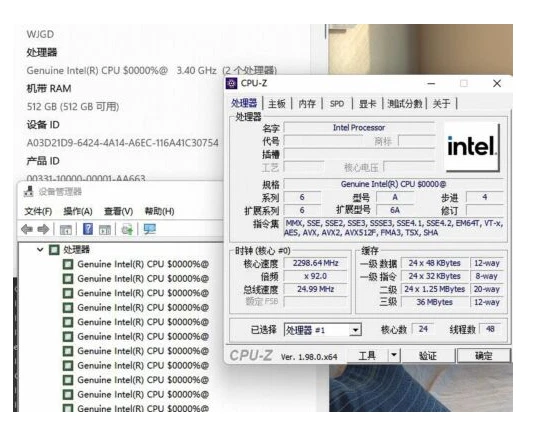Click the product ID 00331-10000-00001-AA663
540x443 pixels.
pyautogui.click(x=86, y=179)
